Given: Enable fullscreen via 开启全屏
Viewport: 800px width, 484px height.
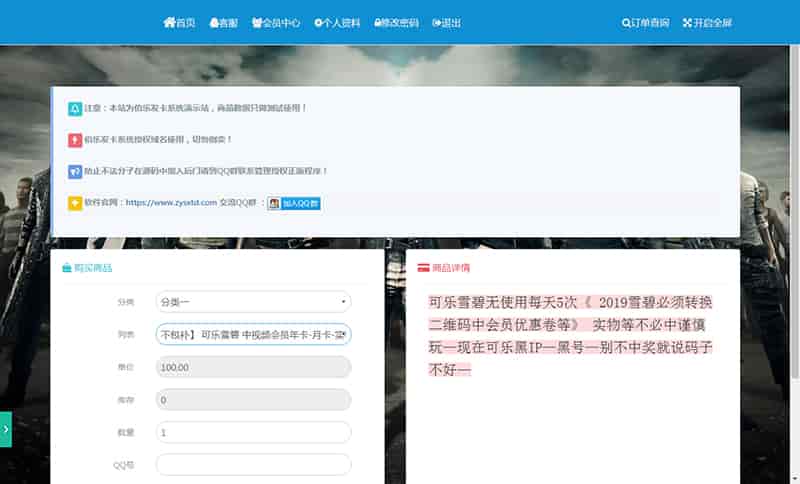Looking at the screenshot, I should coord(707,23).
